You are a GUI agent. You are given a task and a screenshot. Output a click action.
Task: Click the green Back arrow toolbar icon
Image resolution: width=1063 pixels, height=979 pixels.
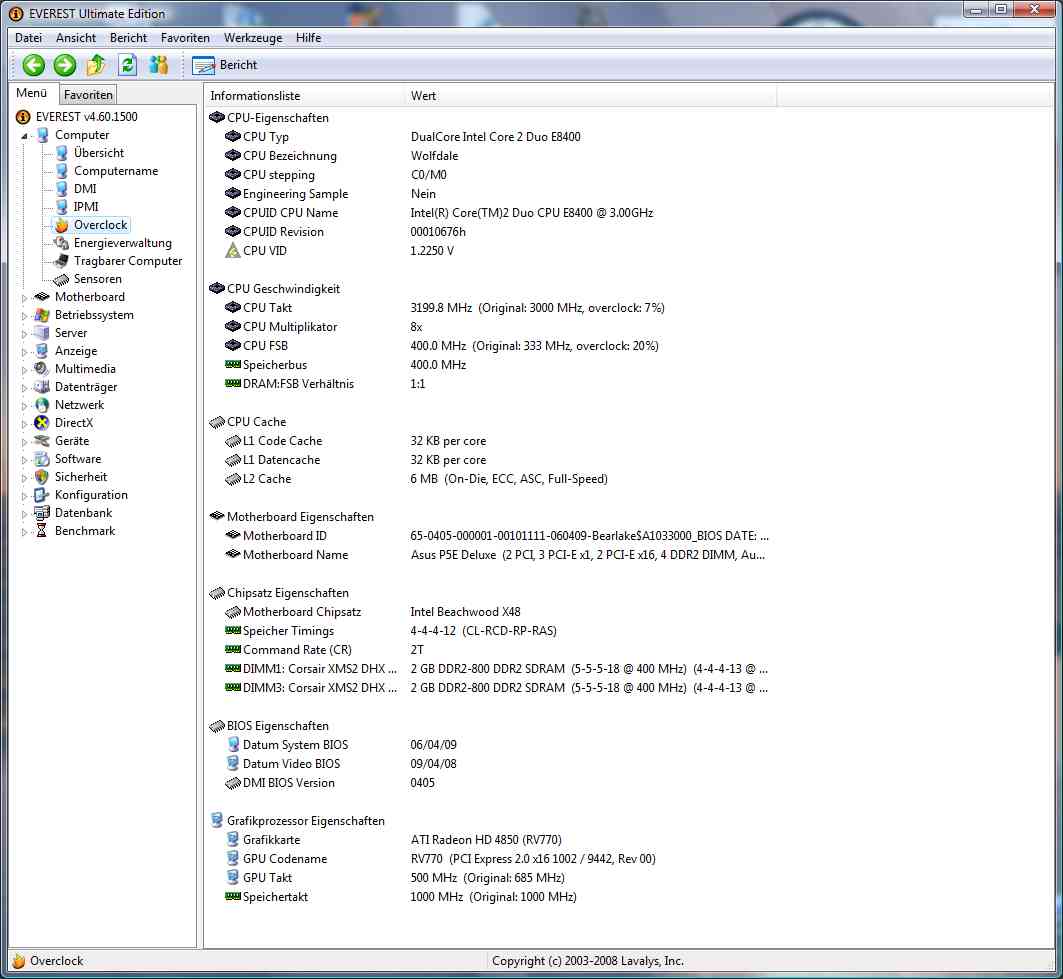click(33, 65)
